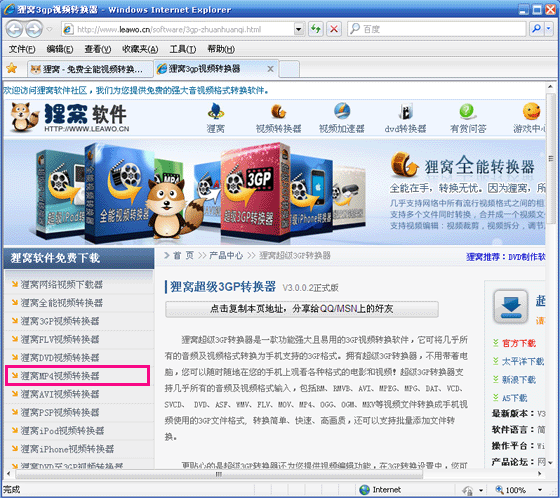The image size is (560, 498).
Task: Open 狸窝iPhone视频转换器 in the sidebar
Action: [x=67, y=448]
